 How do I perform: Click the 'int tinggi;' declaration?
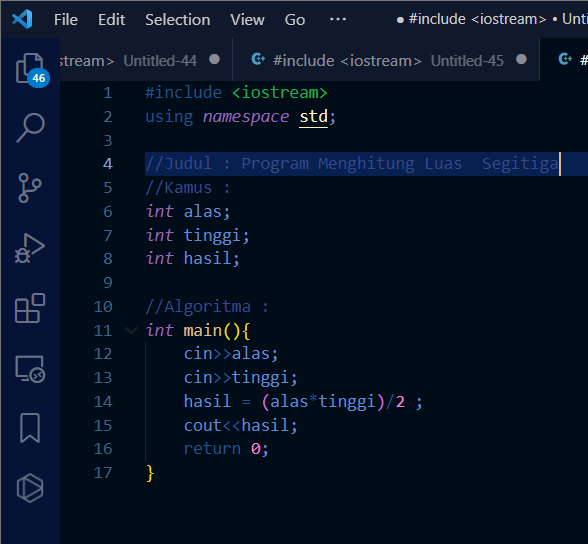point(198,235)
